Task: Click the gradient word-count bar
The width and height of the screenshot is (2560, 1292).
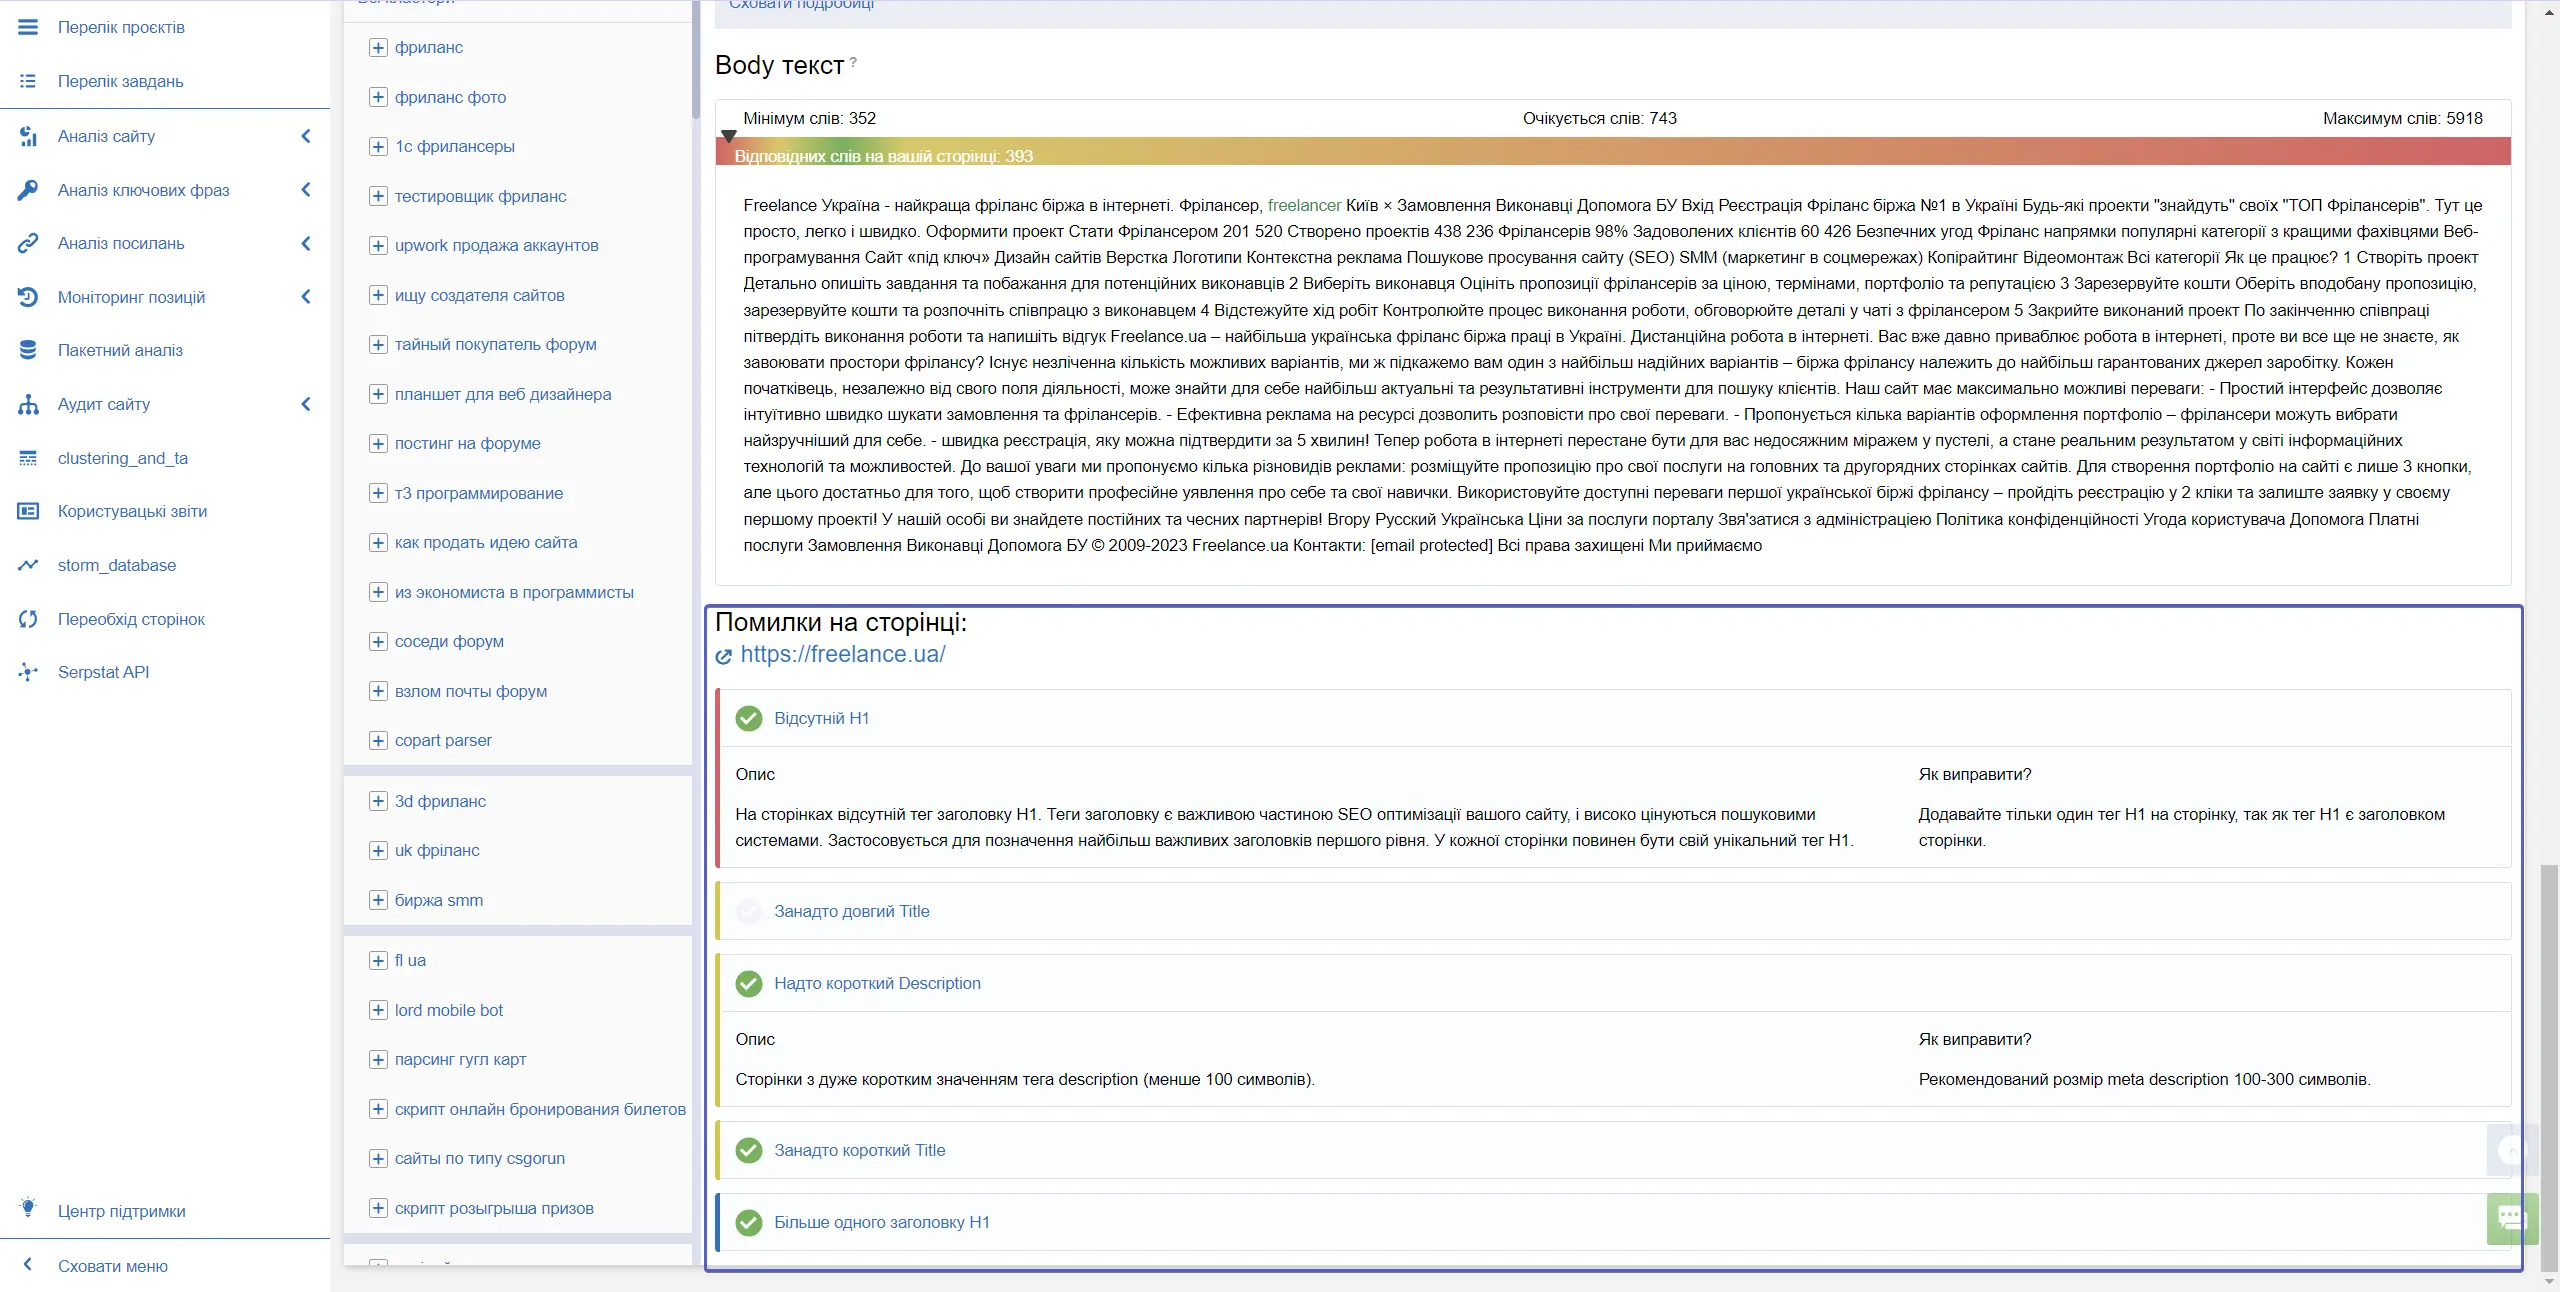Action: pyautogui.click(x=1613, y=152)
